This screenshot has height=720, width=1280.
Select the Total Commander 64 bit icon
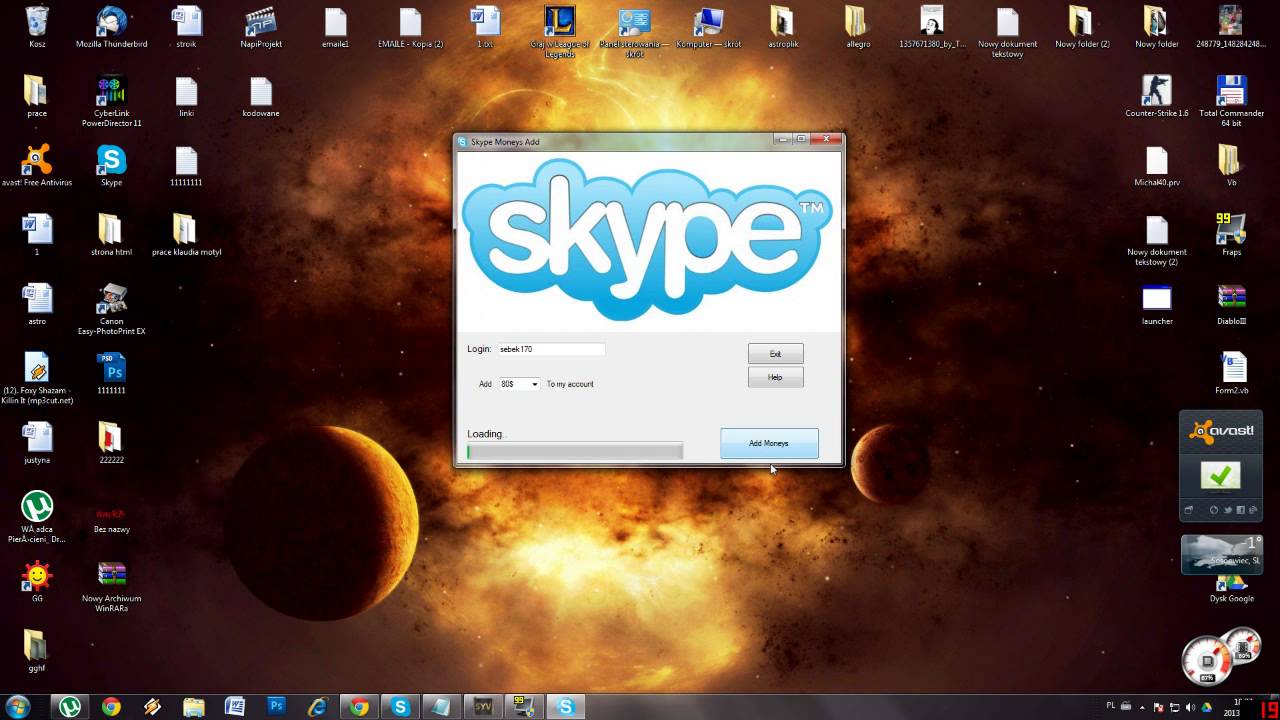[x=1231, y=101]
